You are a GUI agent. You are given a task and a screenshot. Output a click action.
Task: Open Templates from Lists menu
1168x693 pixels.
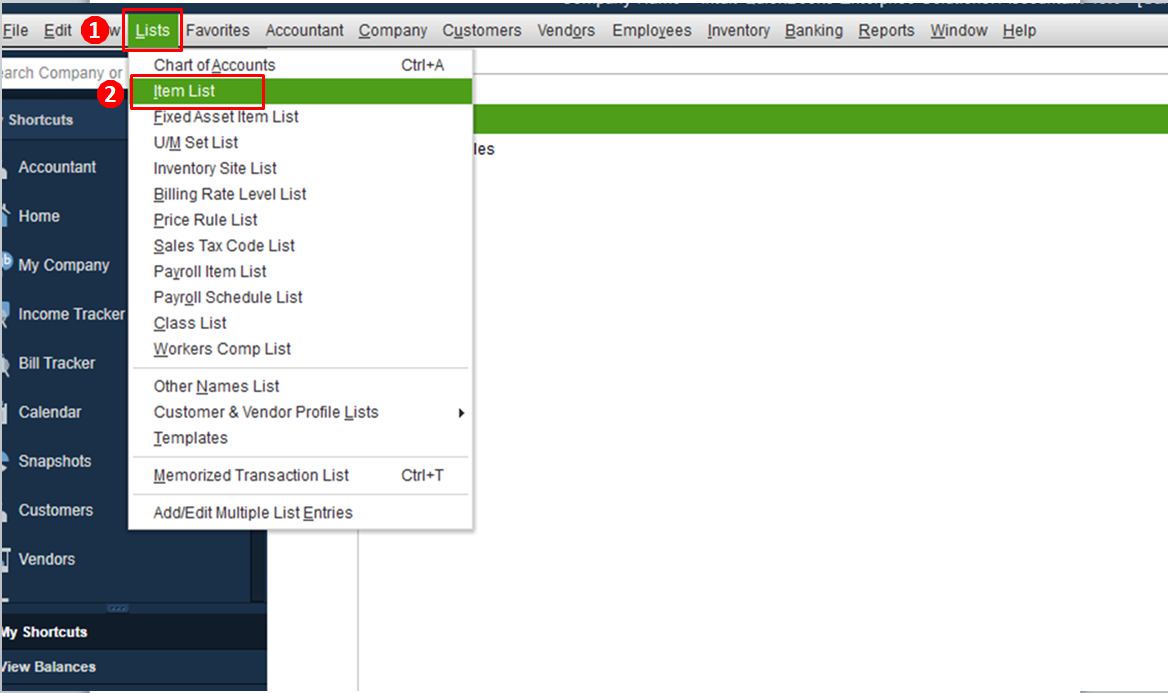click(x=300, y=438)
